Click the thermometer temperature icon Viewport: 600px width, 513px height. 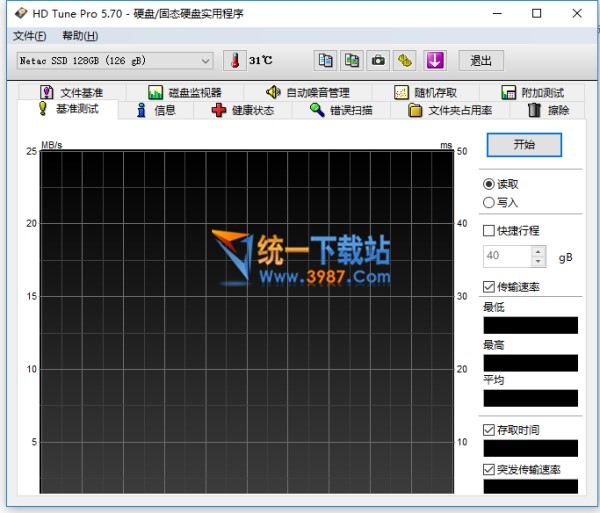click(235, 60)
